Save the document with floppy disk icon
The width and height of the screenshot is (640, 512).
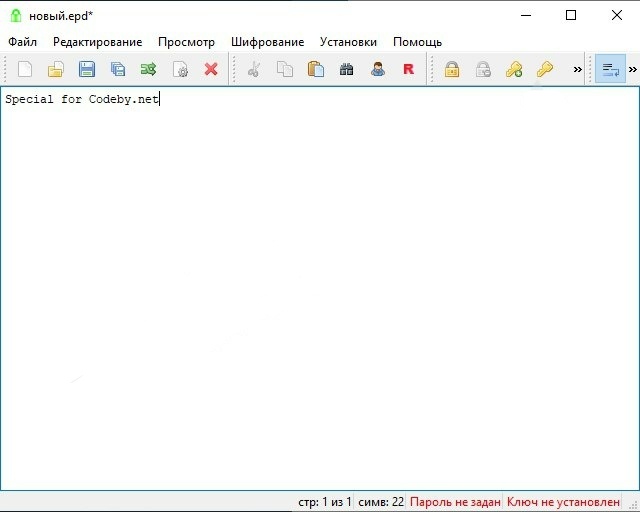(87, 69)
